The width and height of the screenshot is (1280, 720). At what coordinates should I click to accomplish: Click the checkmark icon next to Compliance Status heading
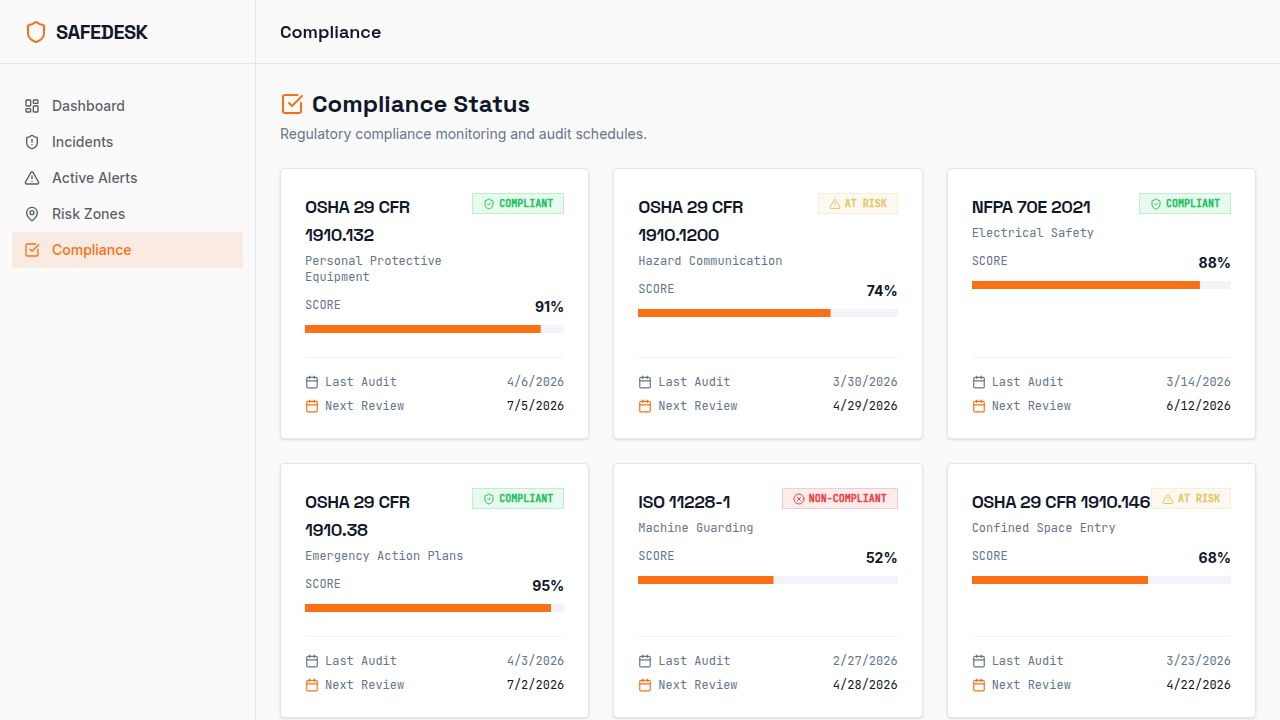pos(291,103)
